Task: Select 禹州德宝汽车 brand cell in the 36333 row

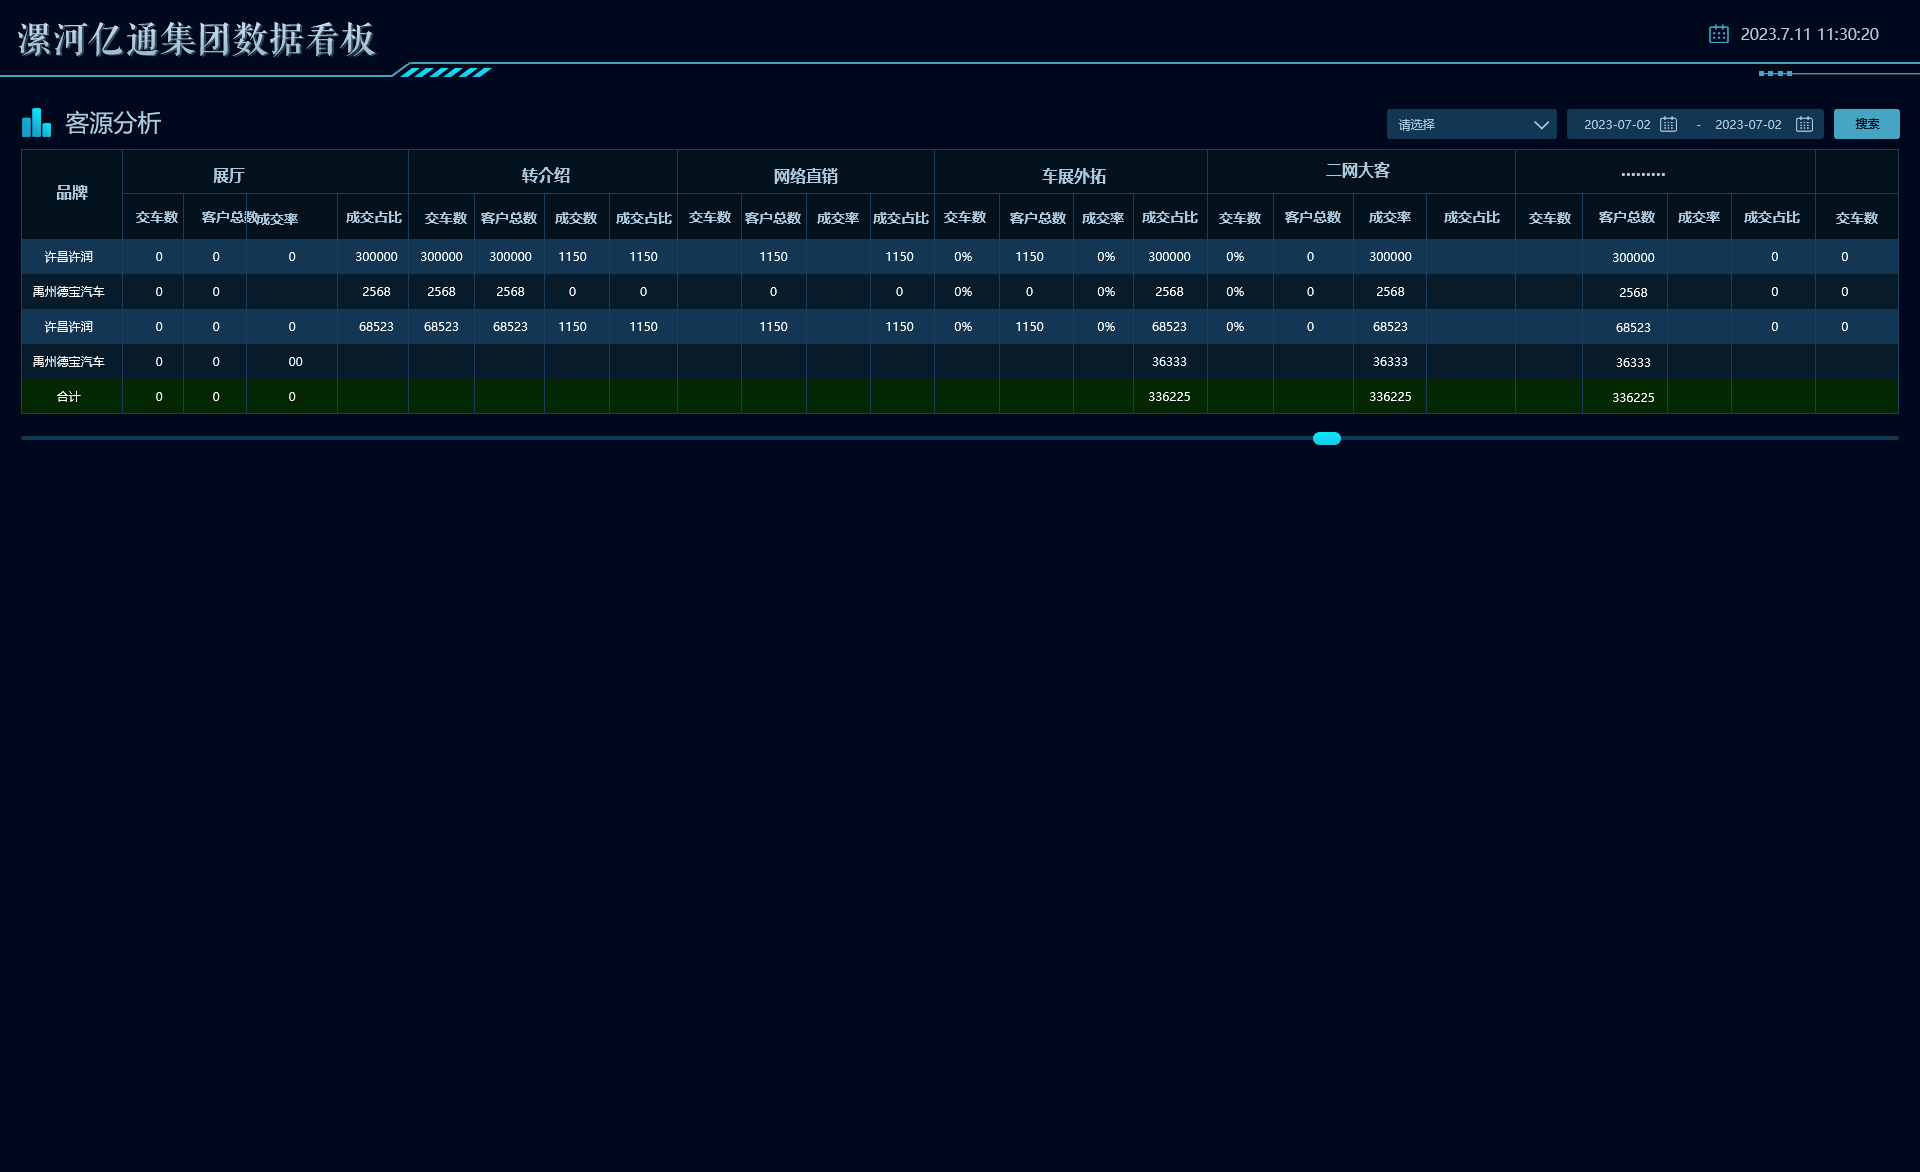Action: point(68,362)
